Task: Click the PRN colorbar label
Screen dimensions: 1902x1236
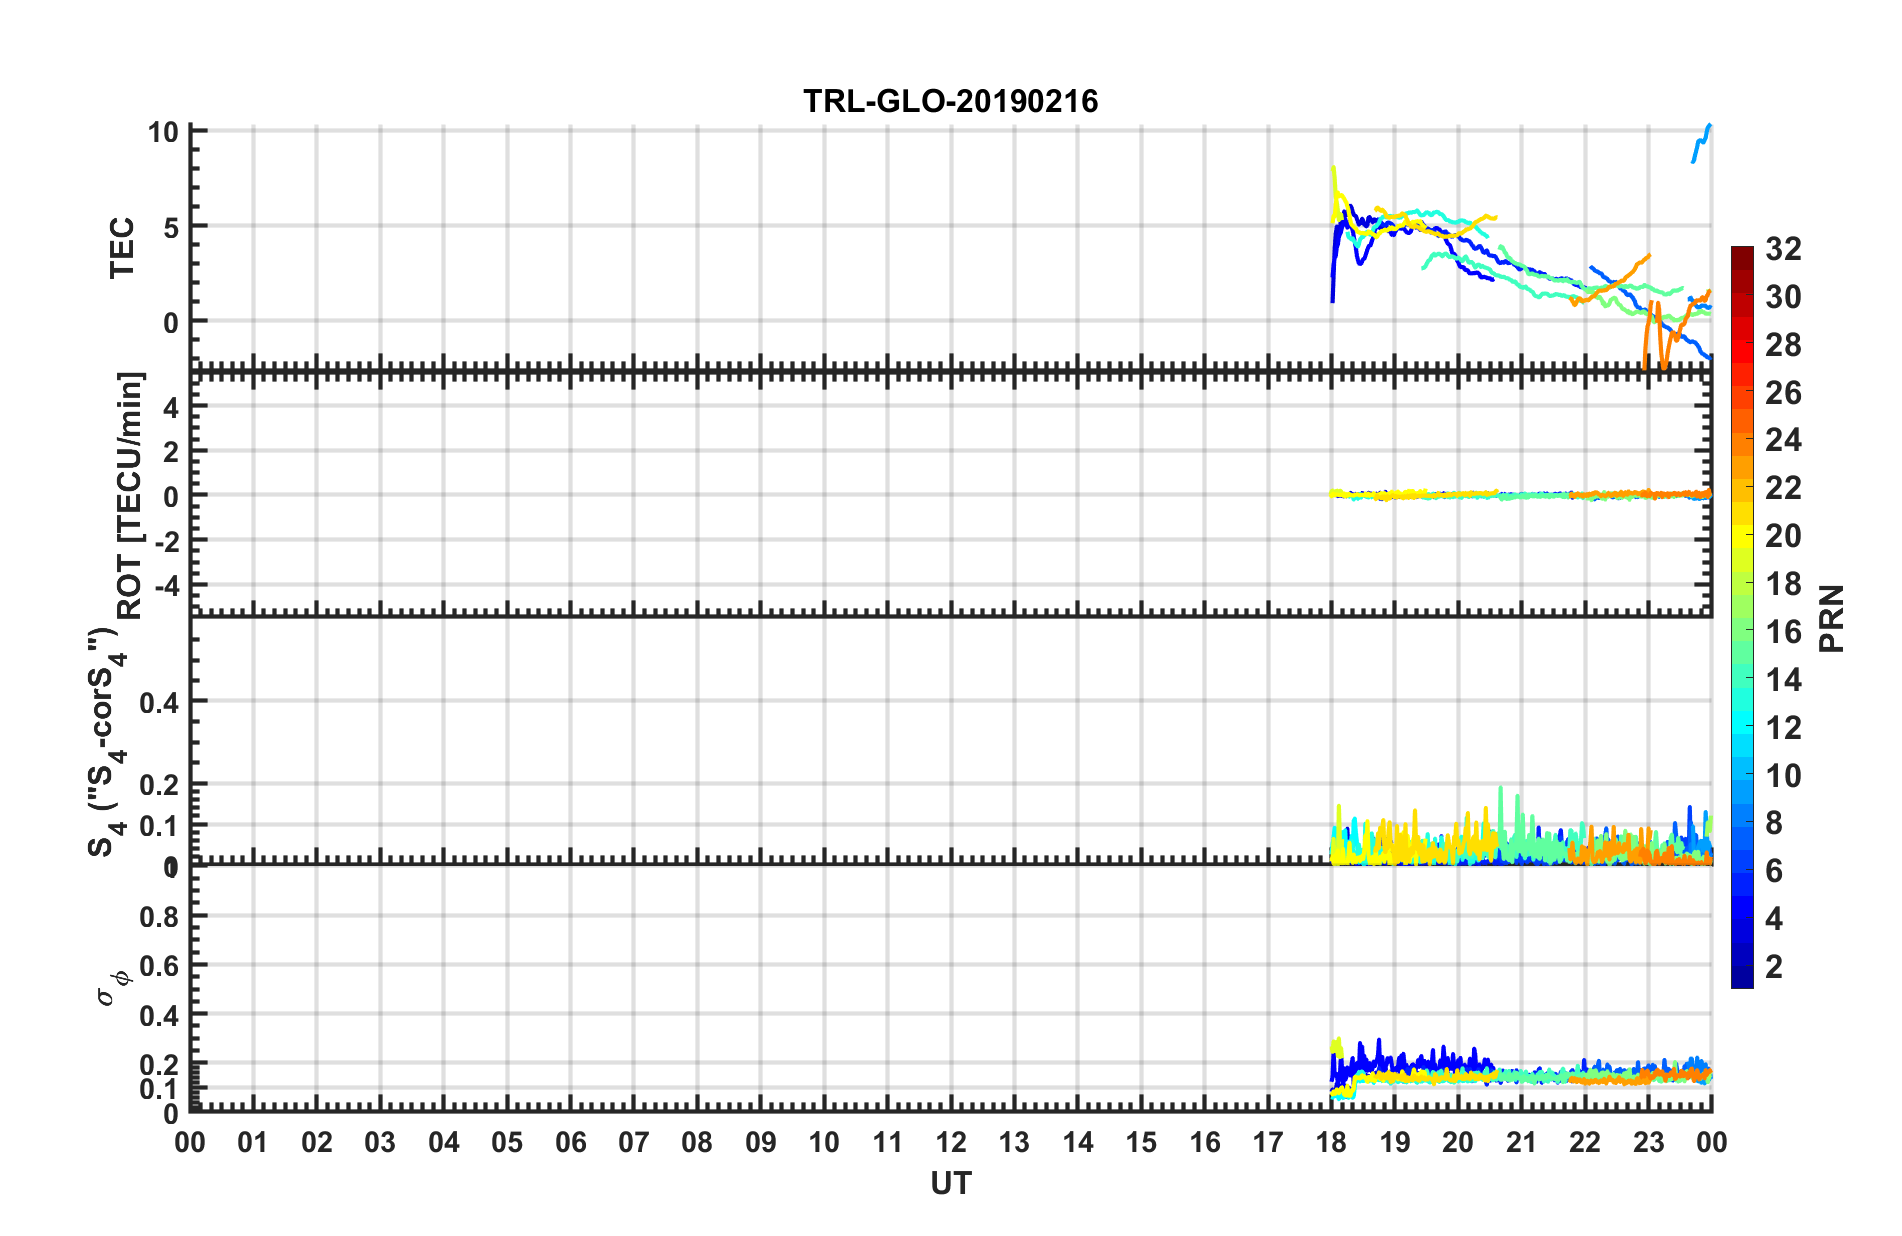Action: point(1831,618)
